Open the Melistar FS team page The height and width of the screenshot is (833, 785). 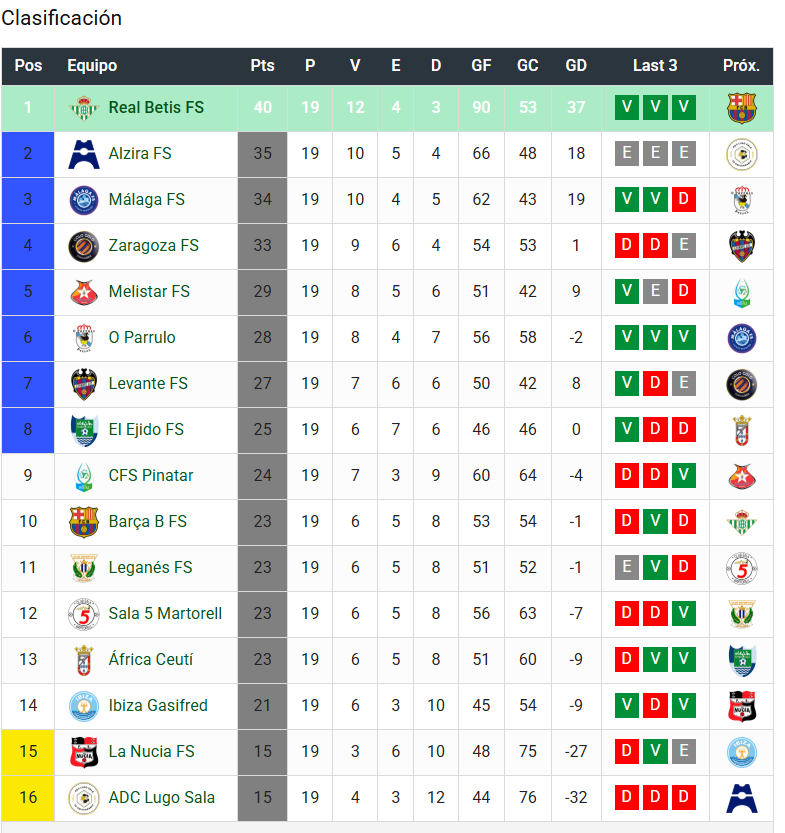[x=149, y=291]
